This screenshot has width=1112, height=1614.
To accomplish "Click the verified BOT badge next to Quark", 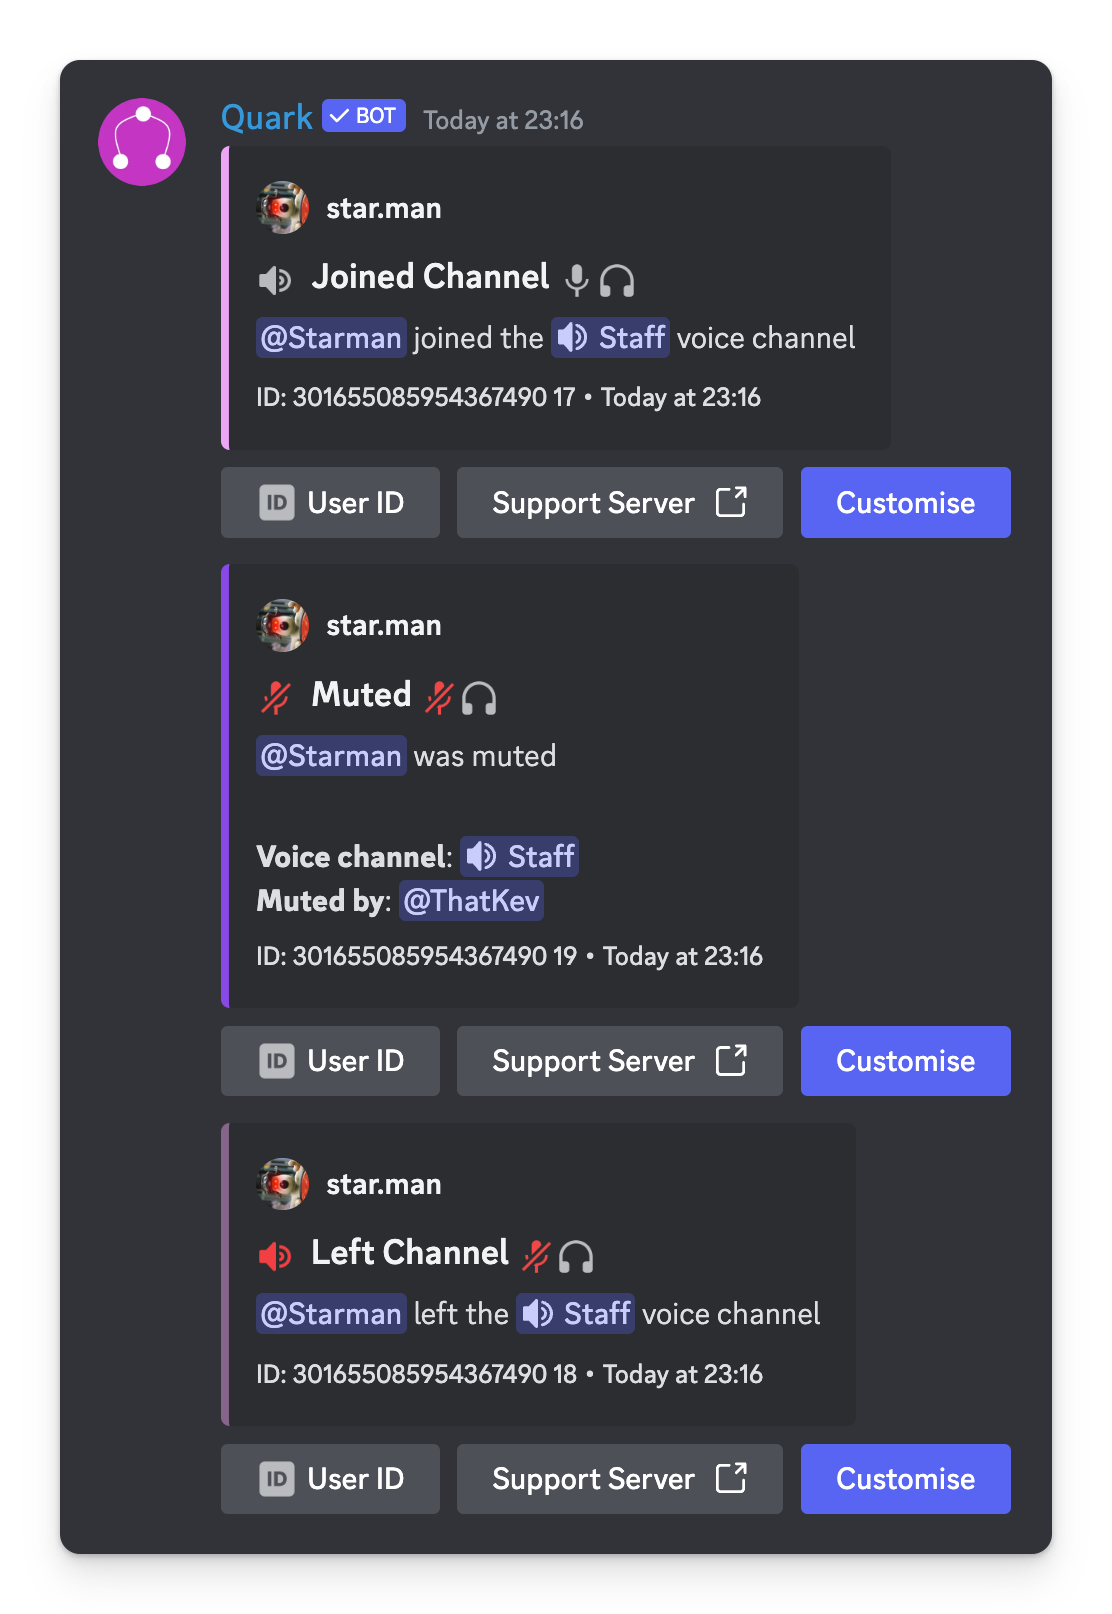I will click(x=362, y=115).
